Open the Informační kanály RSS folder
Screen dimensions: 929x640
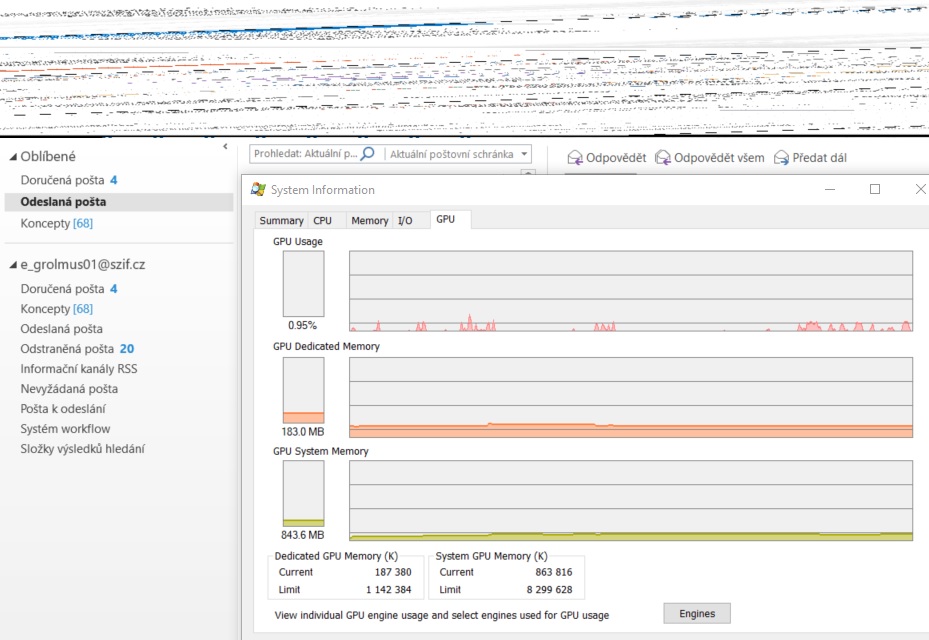pyautogui.click(x=78, y=369)
